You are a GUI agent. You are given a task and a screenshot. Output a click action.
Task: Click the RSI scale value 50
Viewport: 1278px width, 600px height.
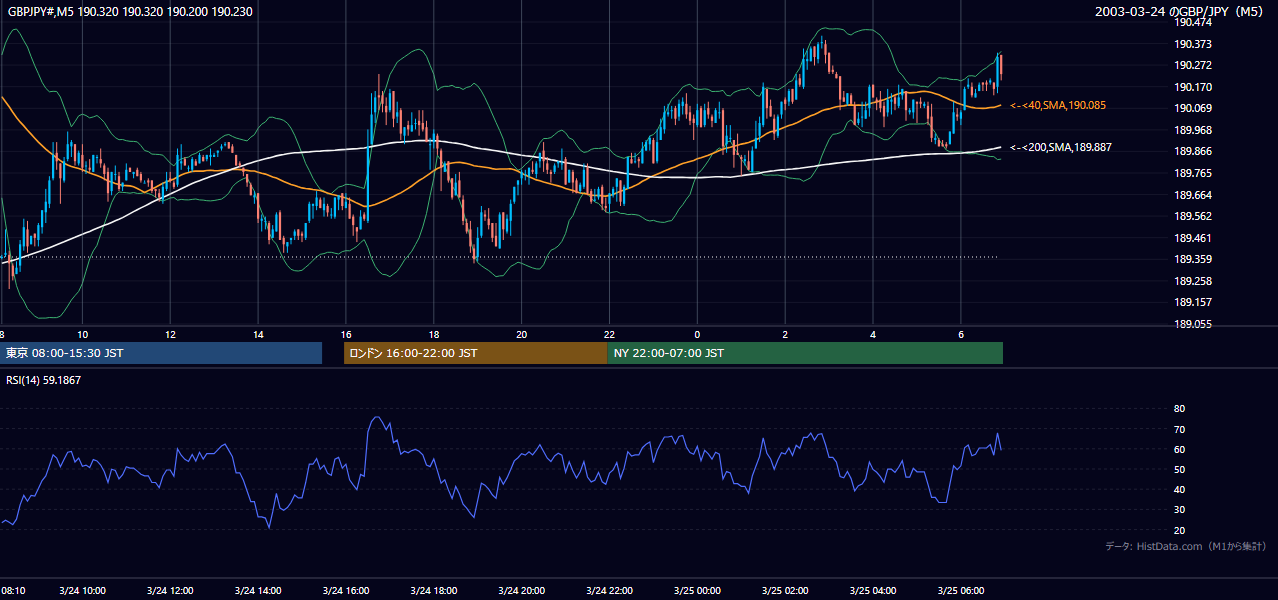(1179, 469)
